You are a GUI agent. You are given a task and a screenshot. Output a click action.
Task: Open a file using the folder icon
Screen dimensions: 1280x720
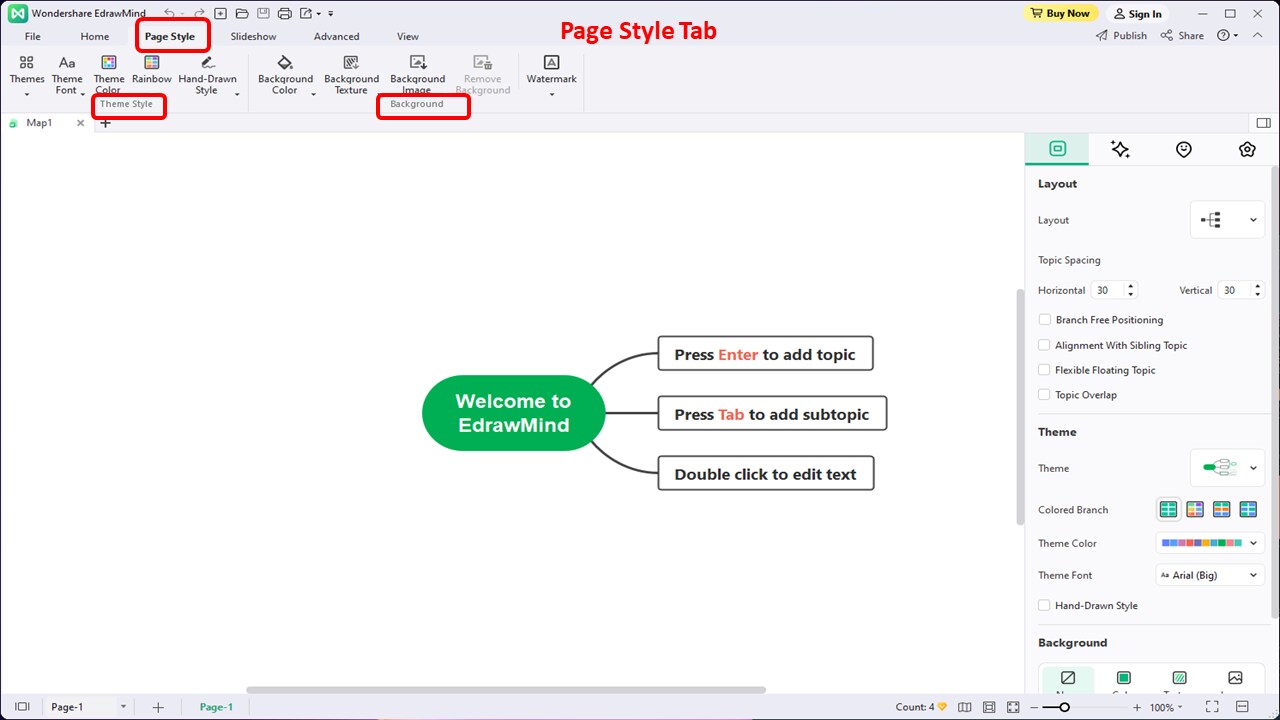(x=241, y=14)
